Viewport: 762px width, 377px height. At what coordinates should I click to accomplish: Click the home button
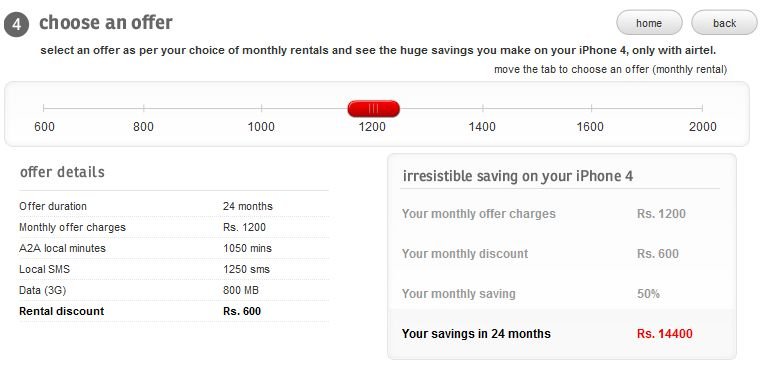(x=649, y=23)
